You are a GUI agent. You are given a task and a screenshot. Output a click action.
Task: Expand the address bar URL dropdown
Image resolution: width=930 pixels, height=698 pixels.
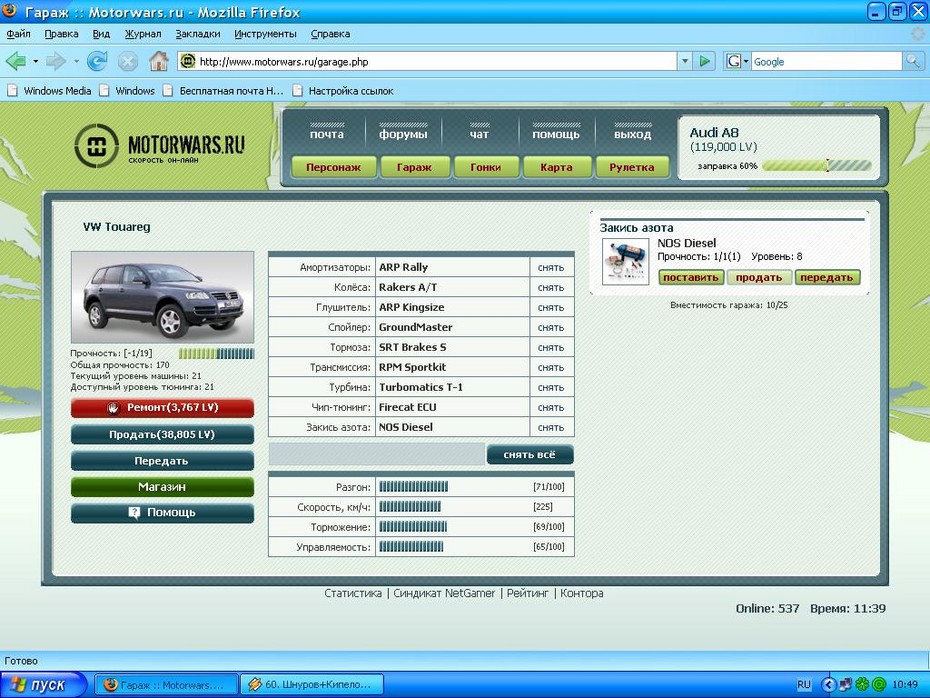(685, 61)
